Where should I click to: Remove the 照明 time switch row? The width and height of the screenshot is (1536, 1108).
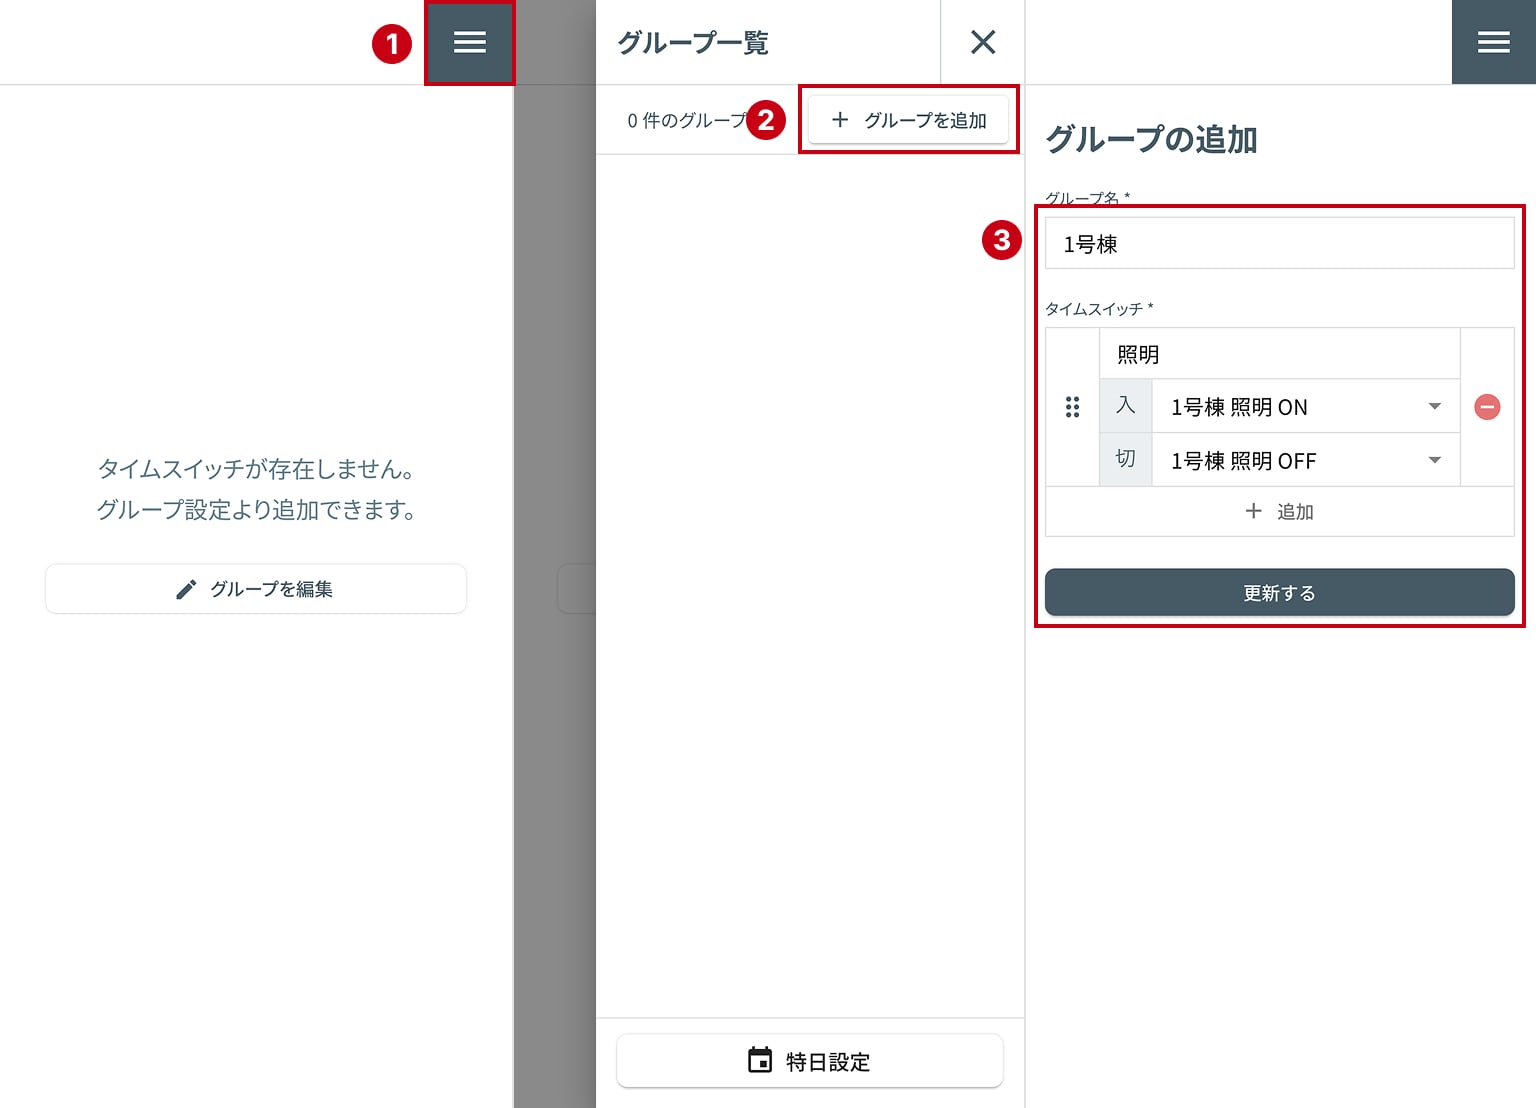[x=1487, y=407]
